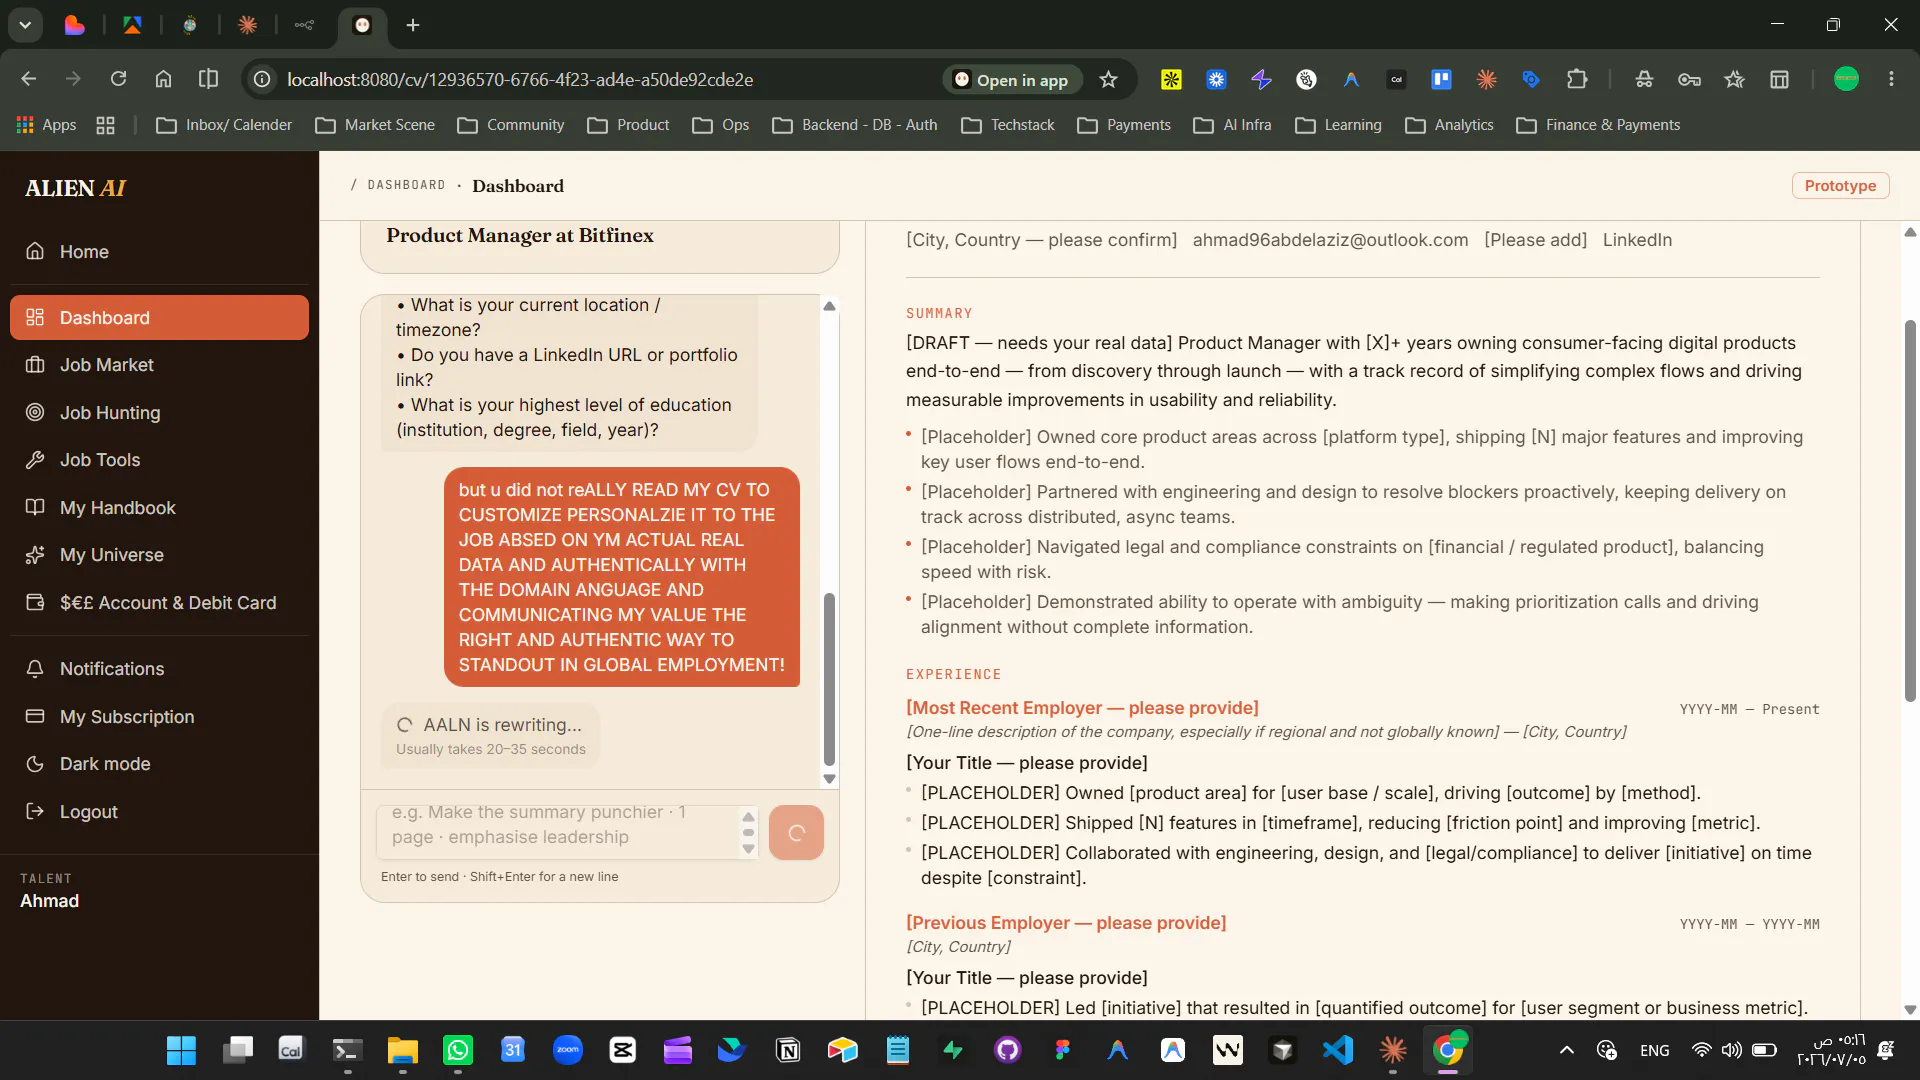
Task: Click the LinkedIn link in CV header
Action: point(1637,240)
